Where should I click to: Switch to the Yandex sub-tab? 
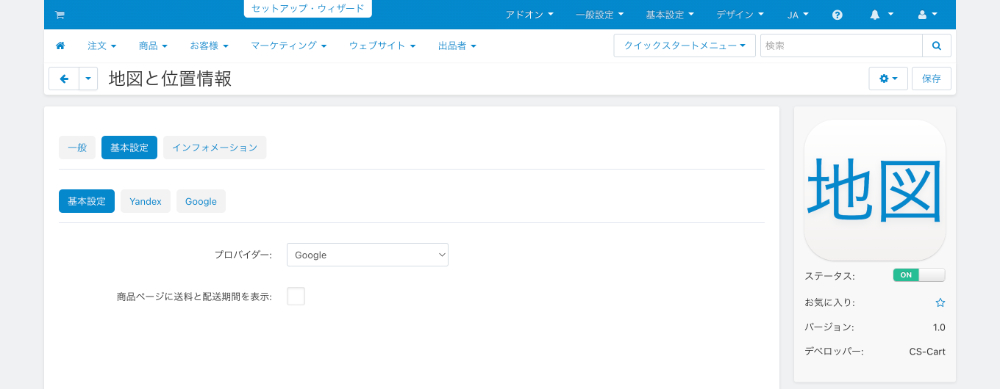[145, 201]
